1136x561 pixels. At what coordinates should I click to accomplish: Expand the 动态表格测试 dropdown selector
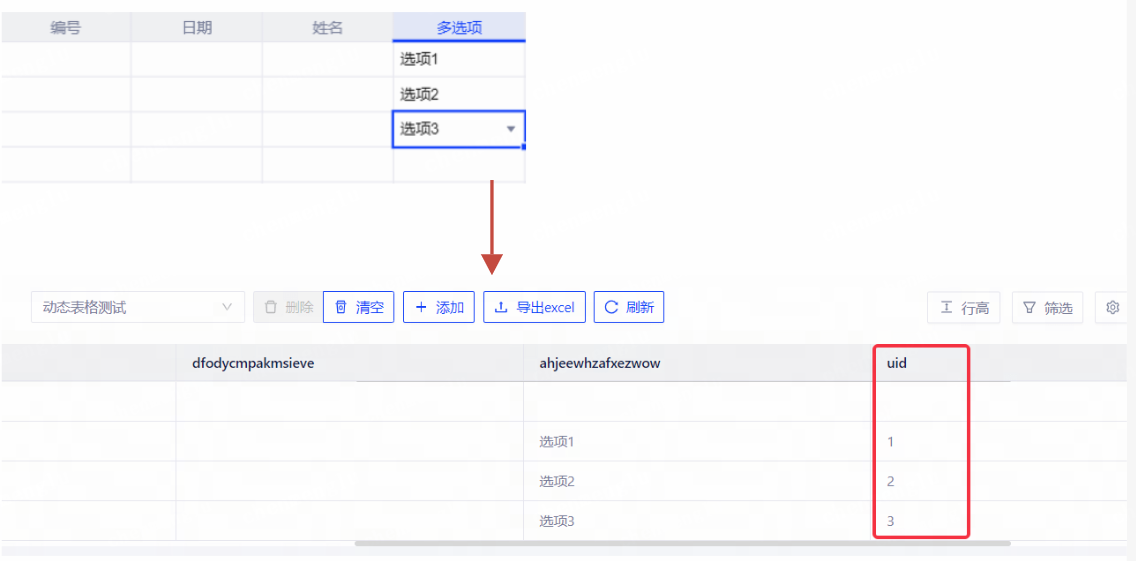(x=138, y=308)
